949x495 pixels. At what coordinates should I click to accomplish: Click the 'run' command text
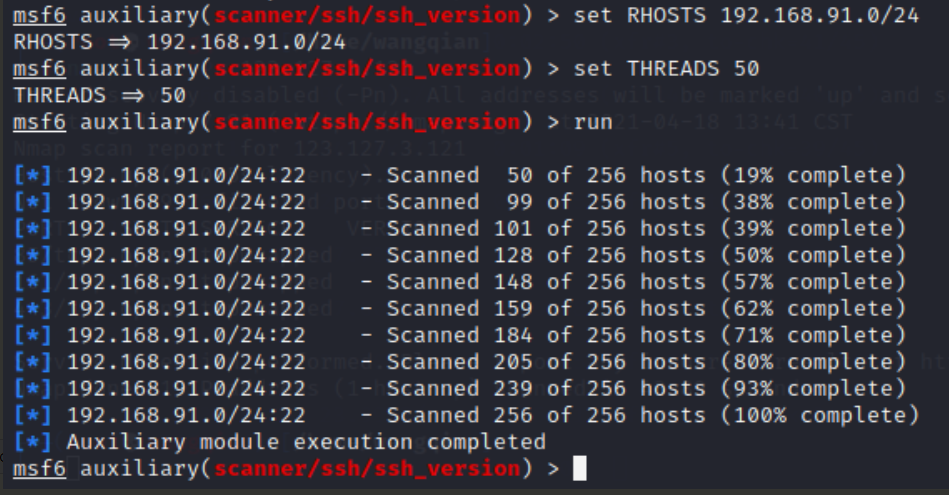[x=593, y=122]
